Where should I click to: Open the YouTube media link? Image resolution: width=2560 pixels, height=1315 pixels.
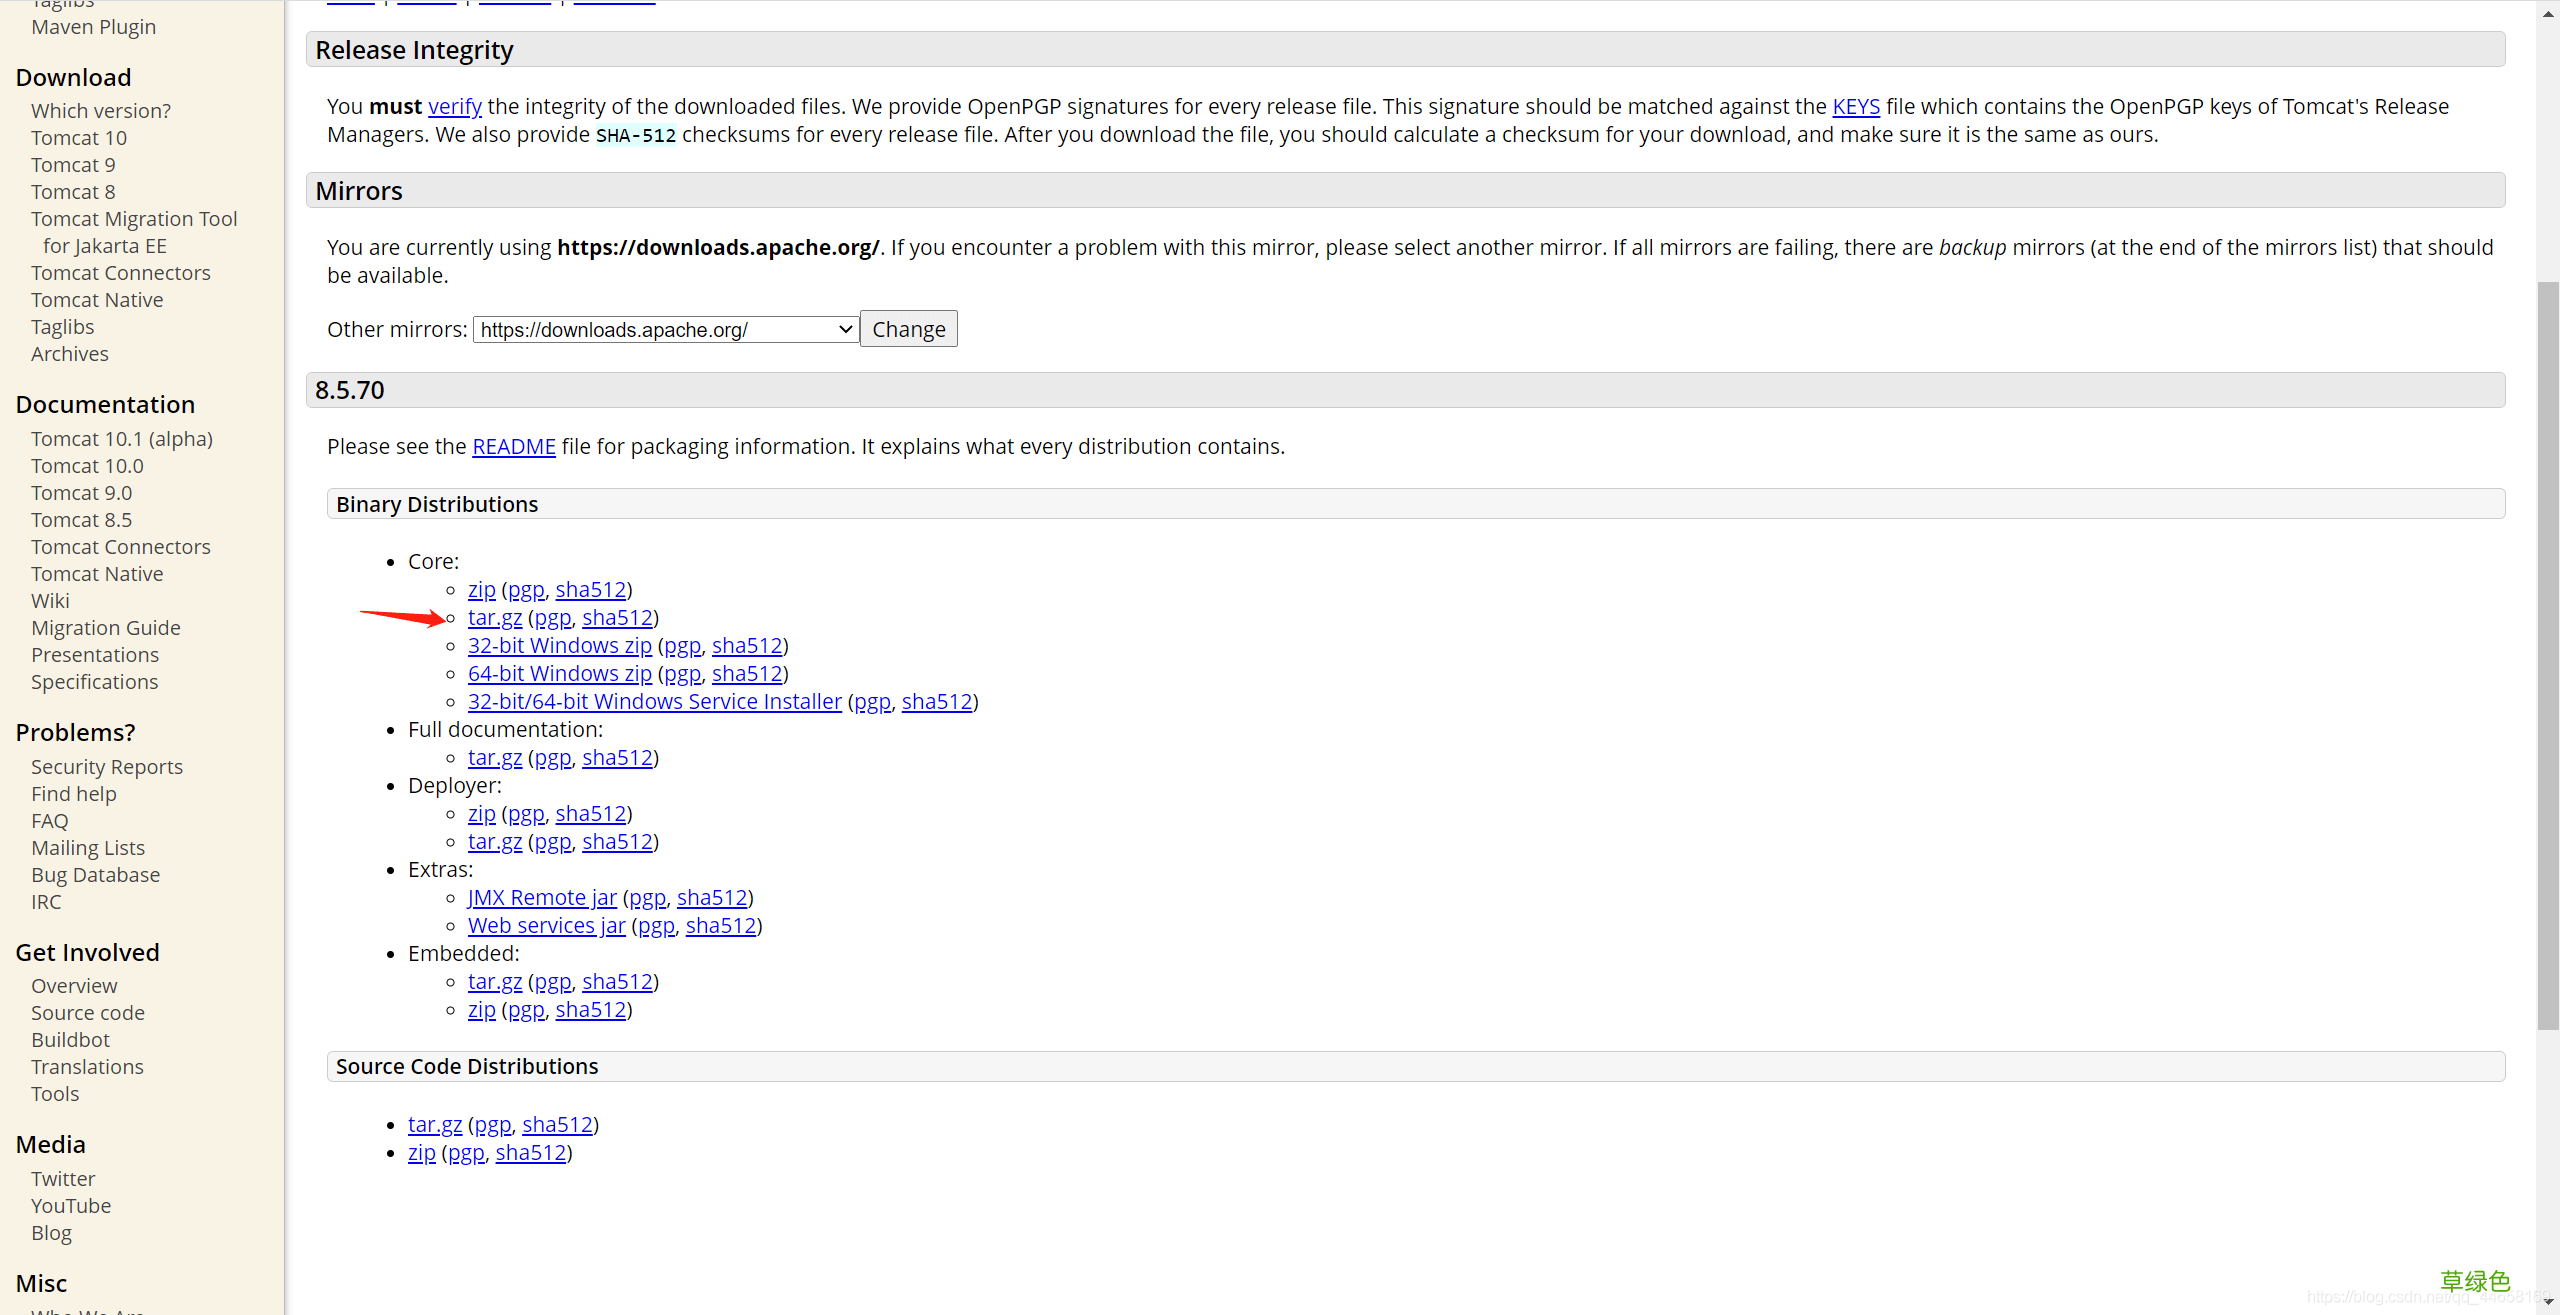pyautogui.click(x=70, y=1206)
